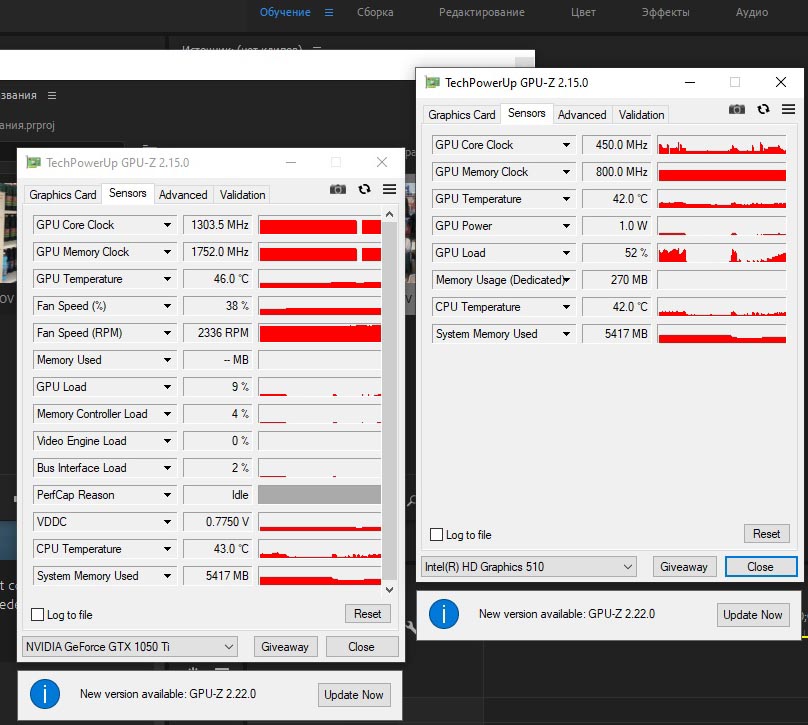Click sensor list scrollbar thumb in NVIDIA window

390,401
